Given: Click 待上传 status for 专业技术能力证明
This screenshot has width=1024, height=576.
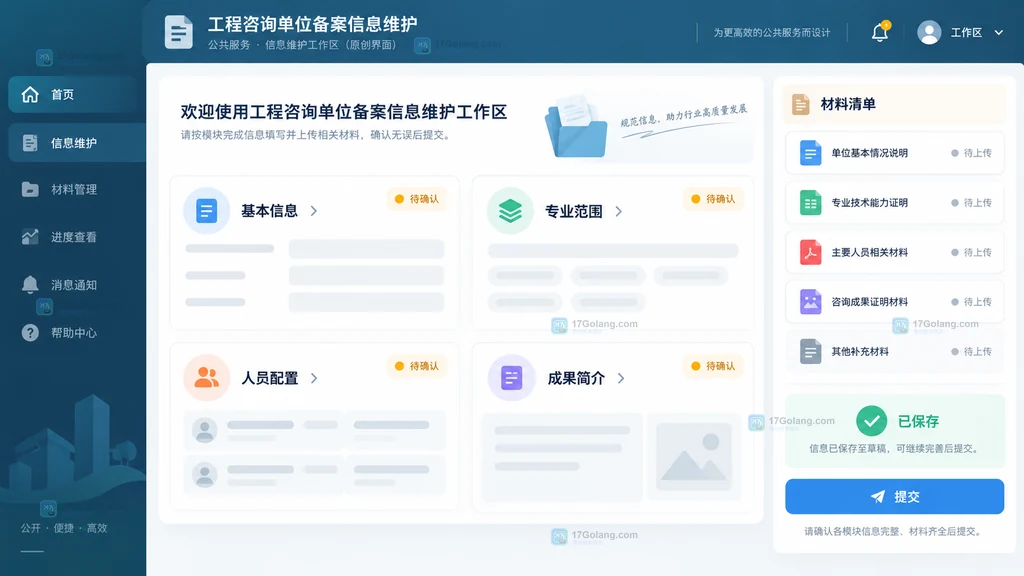Looking at the screenshot, I should pos(972,202).
